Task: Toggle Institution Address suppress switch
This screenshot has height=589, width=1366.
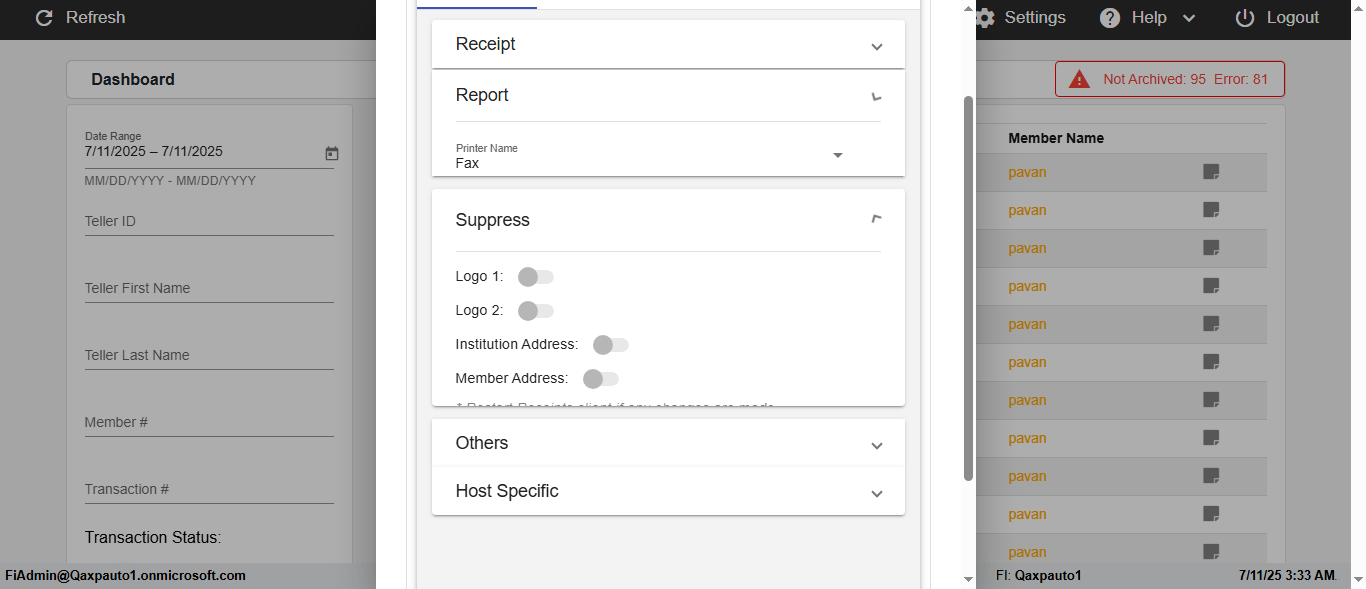Action: click(610, 345)
